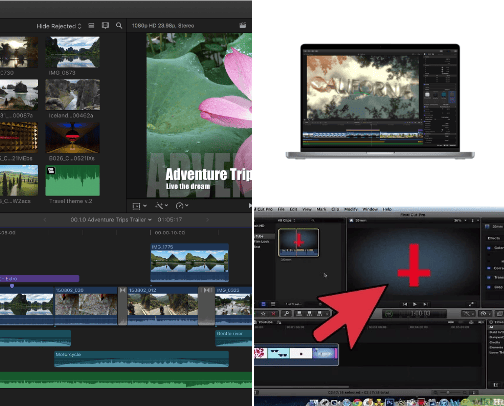The width and height of the screenshot is (504, 406).
Task: Open the View menu in lower window
Action: click(x=307, y=209)
